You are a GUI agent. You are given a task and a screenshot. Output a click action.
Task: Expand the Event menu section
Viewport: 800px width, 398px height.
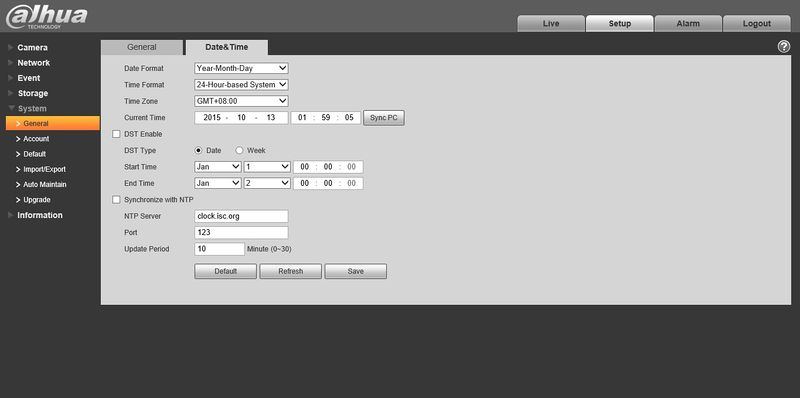(x=29, y=78)
